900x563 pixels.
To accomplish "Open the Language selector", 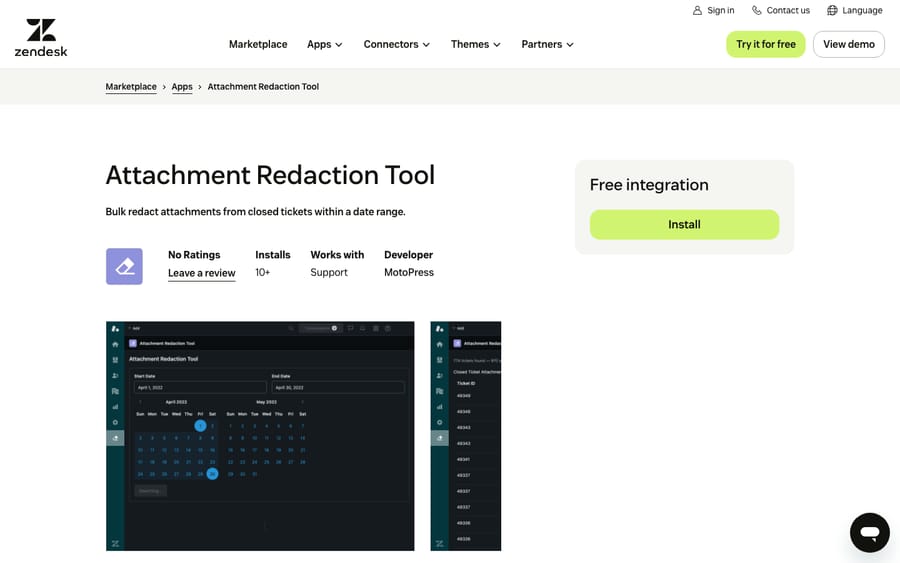I will (855, 10).
